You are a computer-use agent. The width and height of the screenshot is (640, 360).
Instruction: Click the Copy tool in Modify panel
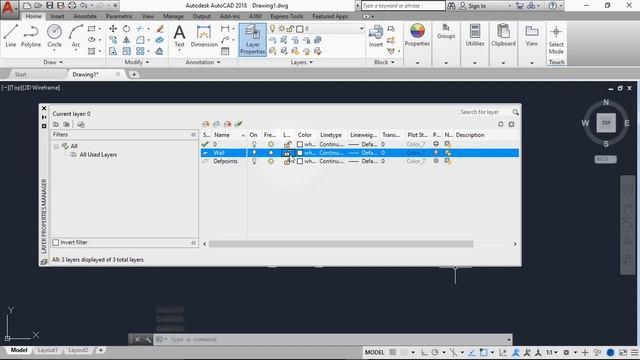pos(113,40)
